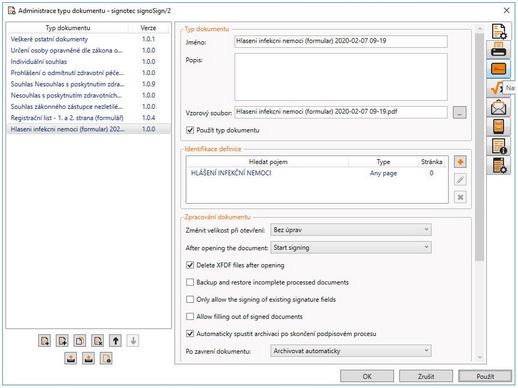This screenshot has height=388, width=518.
Task: Sort by the Verze column header
Action: [148, 28]
